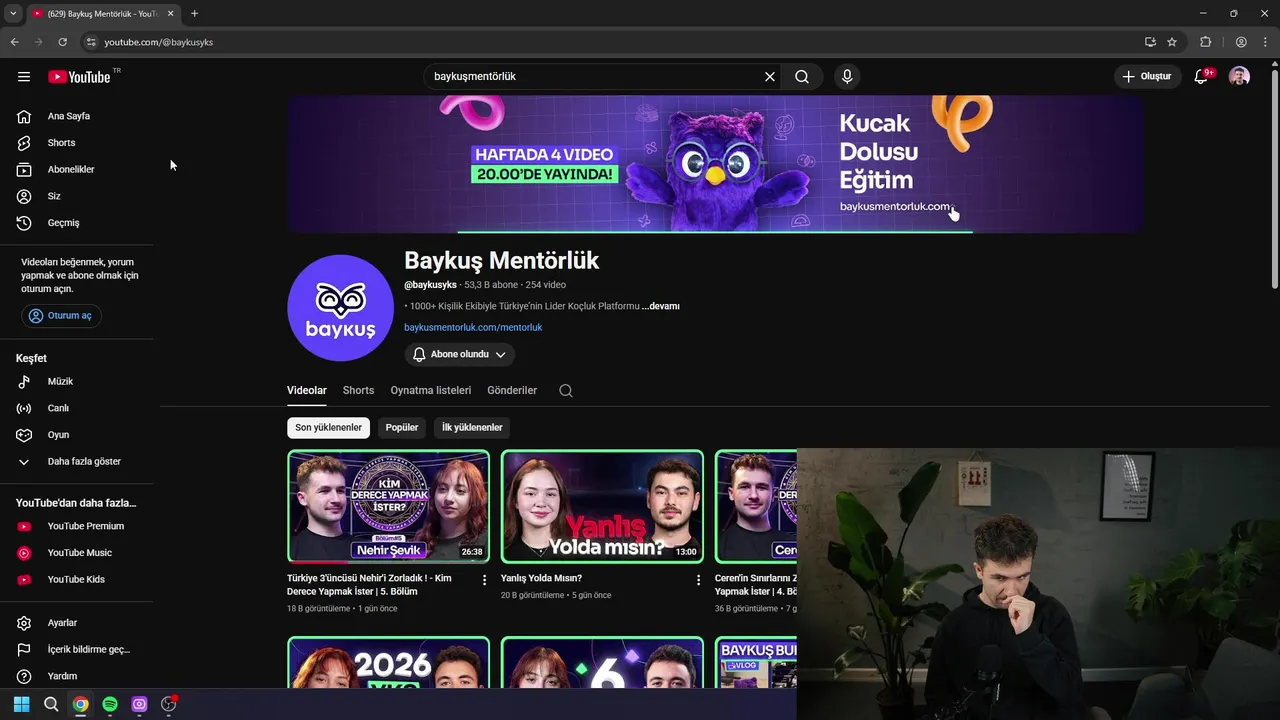This screenshot has height=720, width=1280.
Task: Open the account avatar menu
Action: [1239, 77]
